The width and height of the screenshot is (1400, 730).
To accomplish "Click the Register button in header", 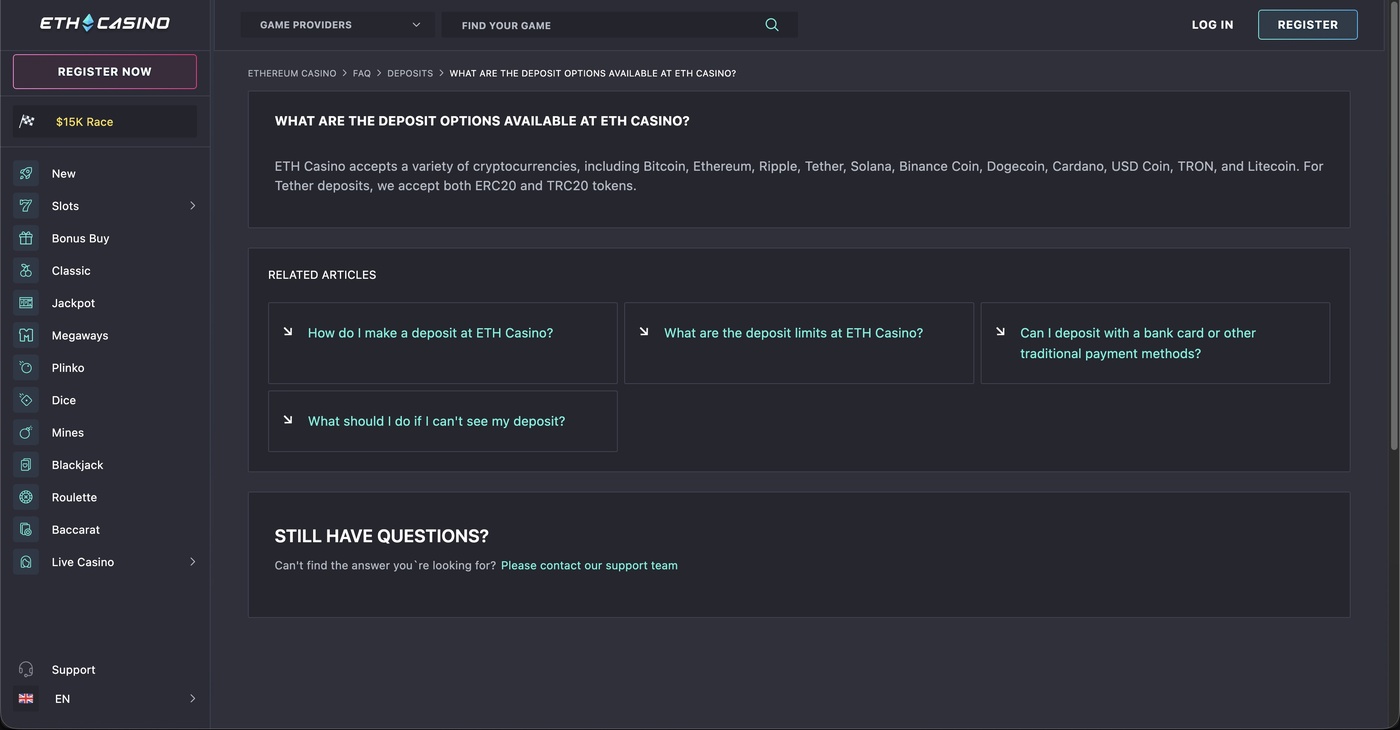I will (1308, 25).
